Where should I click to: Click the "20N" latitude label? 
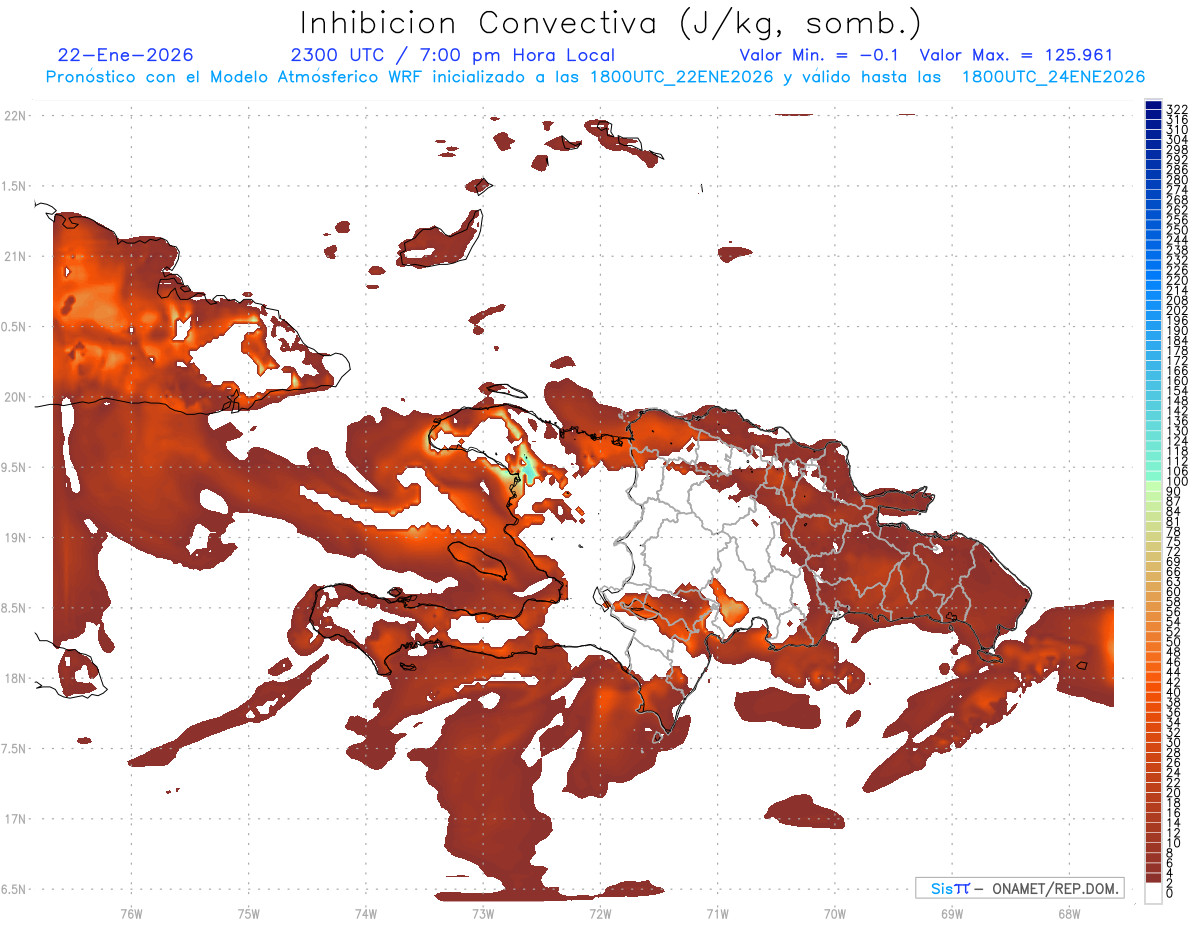click(15, 397)
